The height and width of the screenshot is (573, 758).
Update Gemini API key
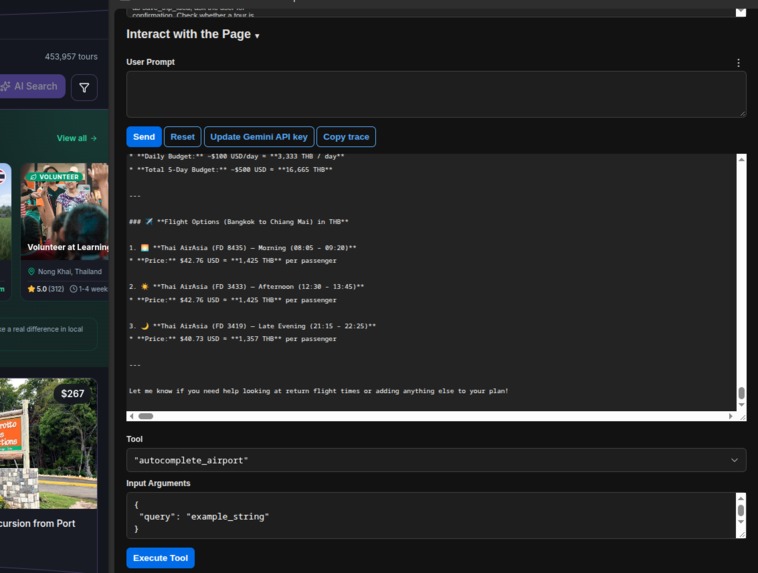tap(259, 137)
